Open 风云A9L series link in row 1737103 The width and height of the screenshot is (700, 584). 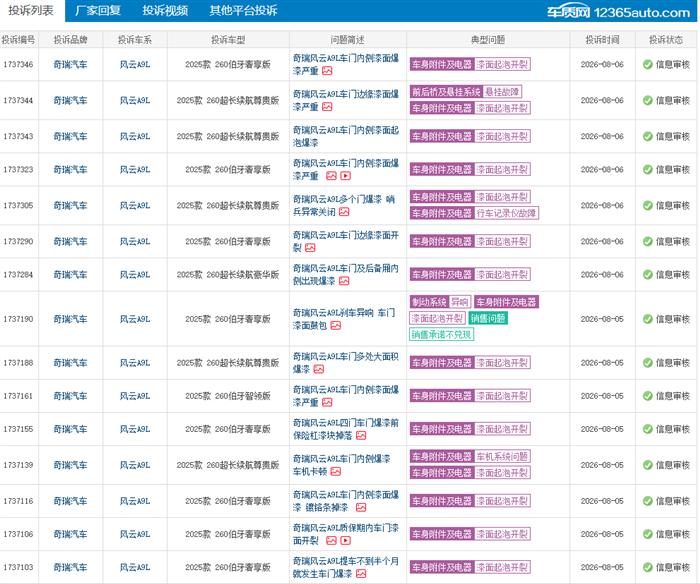(135, 567)
